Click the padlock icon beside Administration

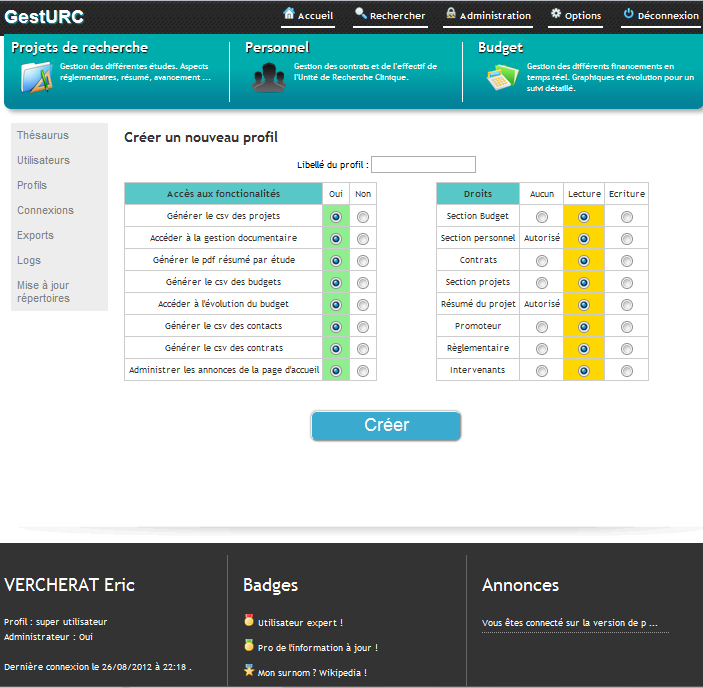(451, 13)
